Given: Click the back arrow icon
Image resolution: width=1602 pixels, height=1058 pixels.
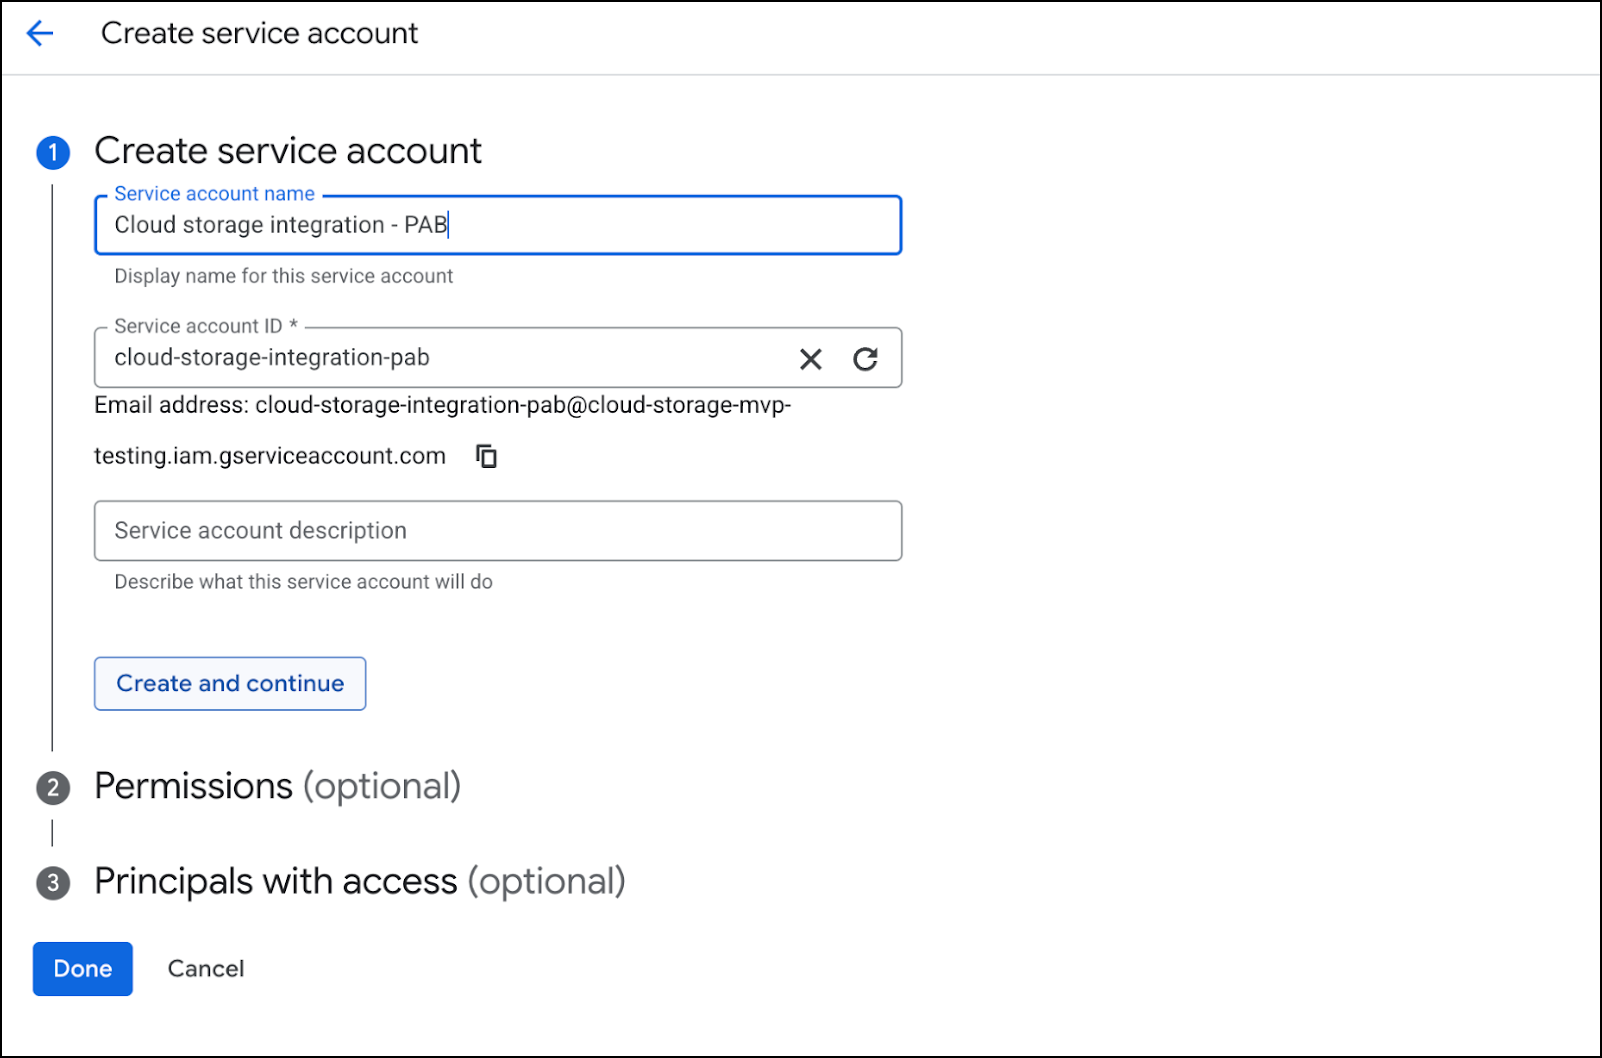Looking at the screenshot, I should click(40, 34).
